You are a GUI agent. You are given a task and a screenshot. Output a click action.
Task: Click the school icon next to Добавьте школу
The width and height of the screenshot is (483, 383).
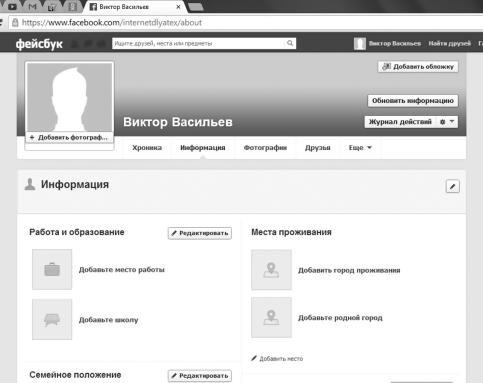click(x=52, y=319)
